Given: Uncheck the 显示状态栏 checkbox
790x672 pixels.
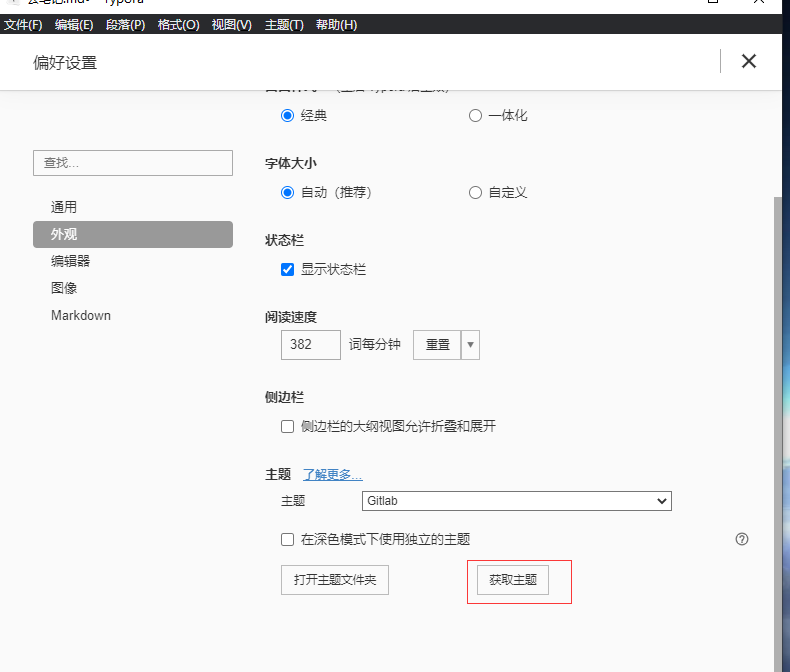Looking at the screenshot, I should click(288, 269).
